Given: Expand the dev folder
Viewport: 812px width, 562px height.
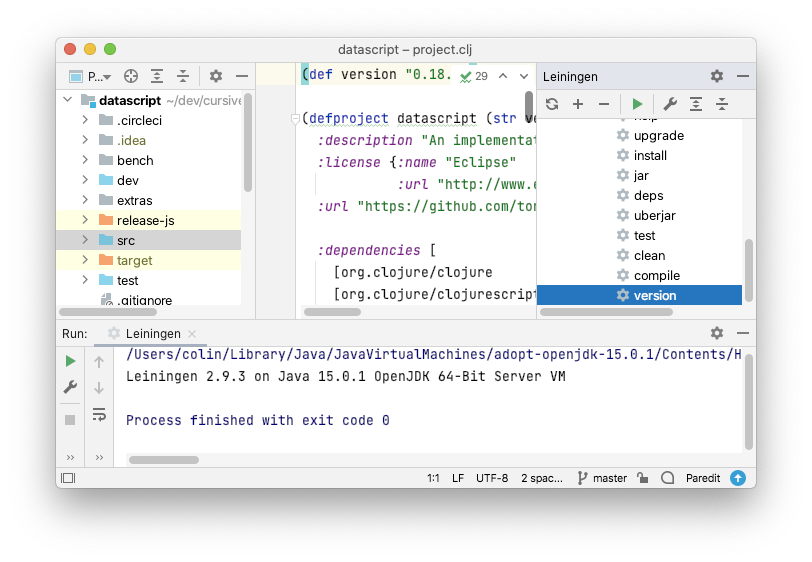Looking at the screenshot, I should point(85,180).
